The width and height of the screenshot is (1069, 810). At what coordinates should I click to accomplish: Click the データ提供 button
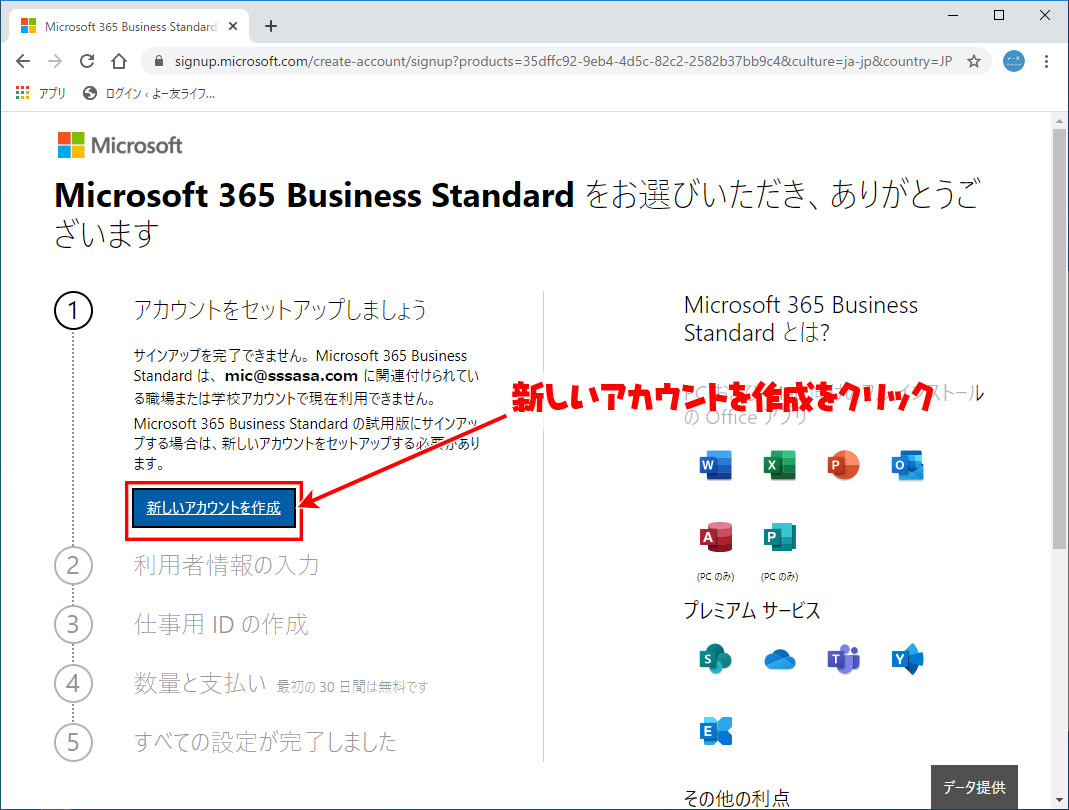coord(974,788)
